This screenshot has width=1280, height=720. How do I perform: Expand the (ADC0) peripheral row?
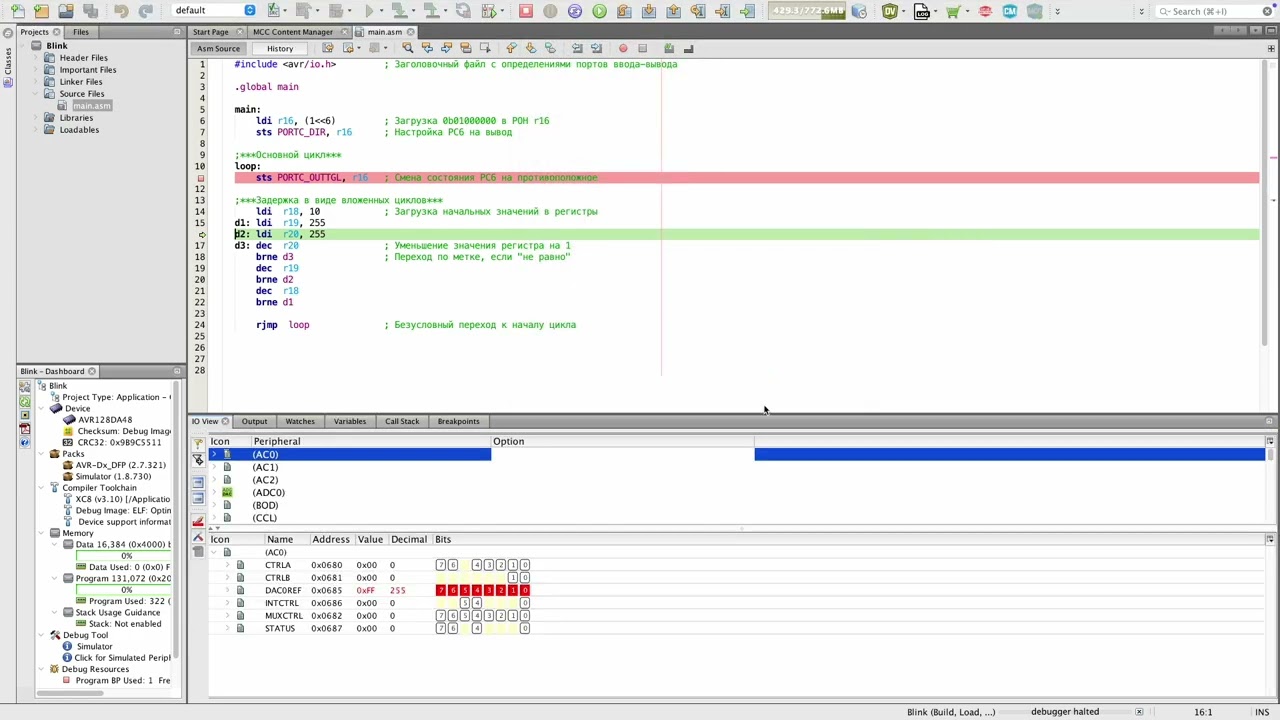pyautogui.click(x=214, y=493)
